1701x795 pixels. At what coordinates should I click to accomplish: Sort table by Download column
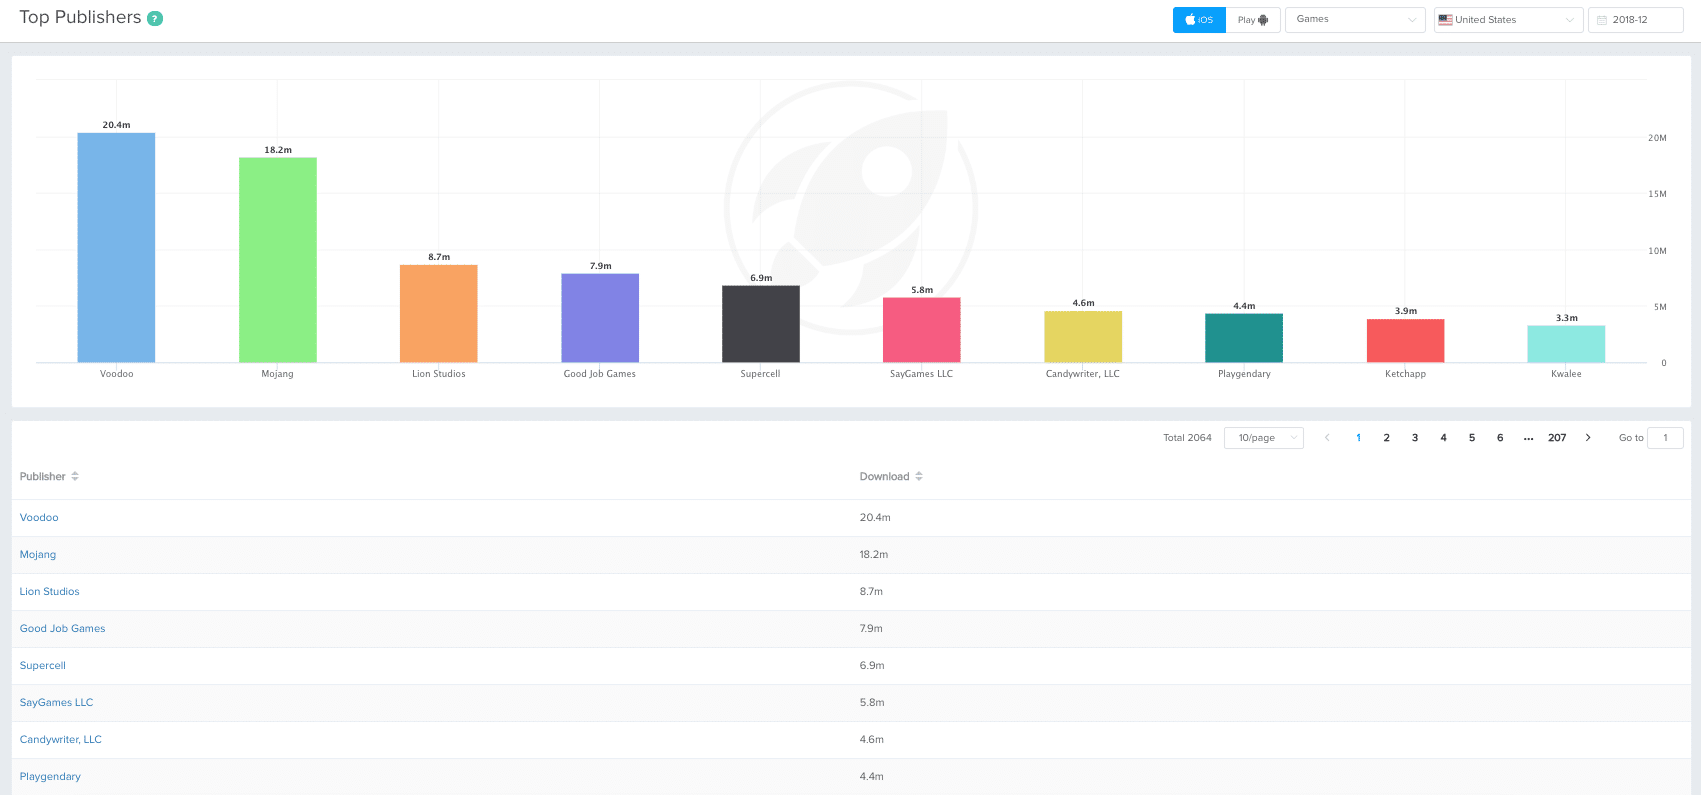tap(891, 477)
